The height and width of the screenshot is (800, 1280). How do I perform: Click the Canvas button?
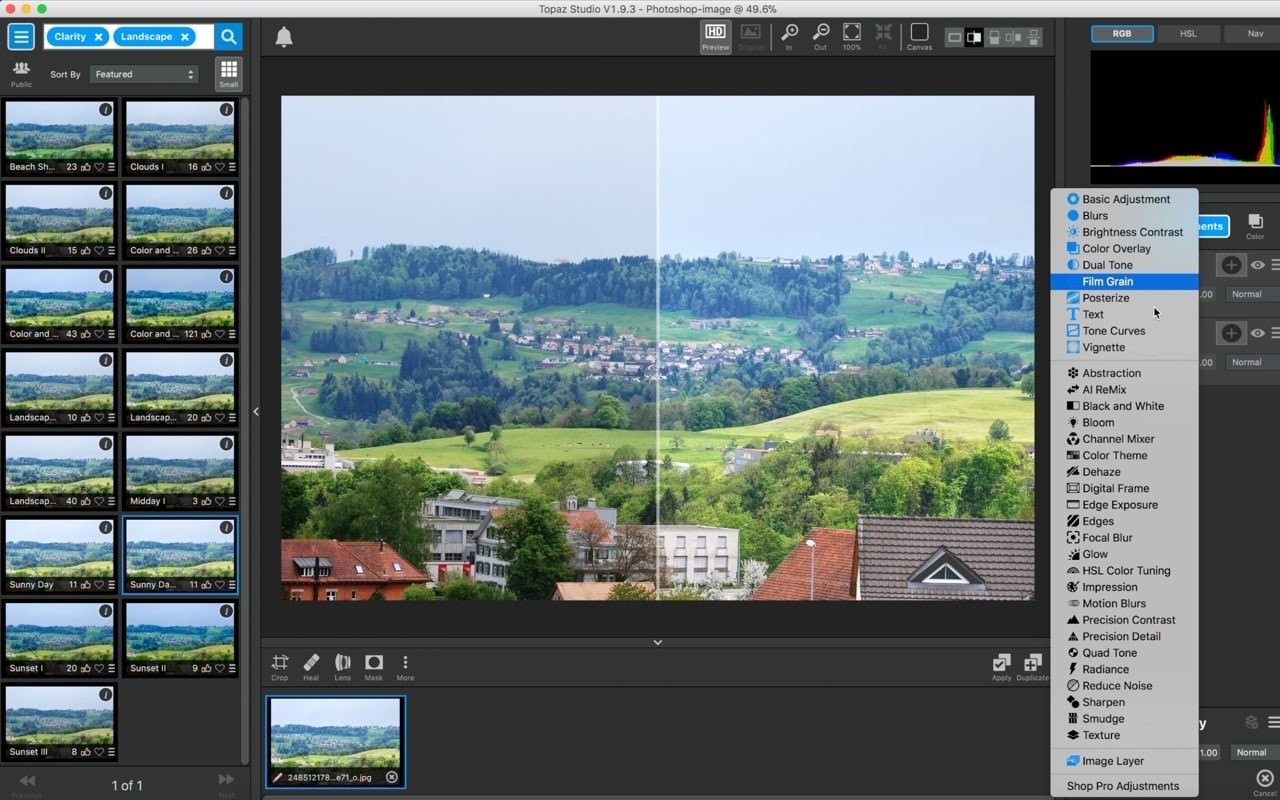tap(919, 37)
